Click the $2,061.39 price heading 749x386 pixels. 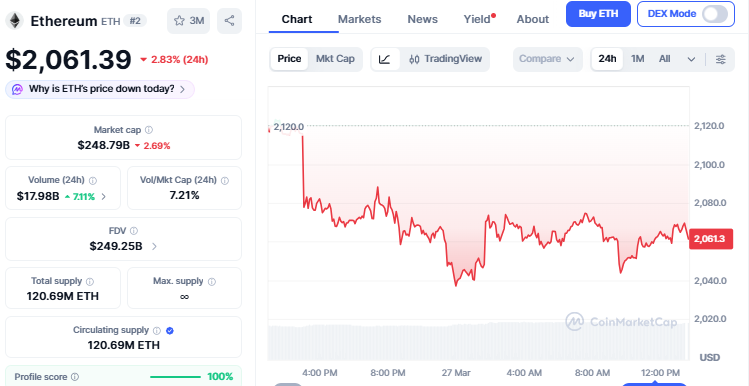click(x=68, y=60)
